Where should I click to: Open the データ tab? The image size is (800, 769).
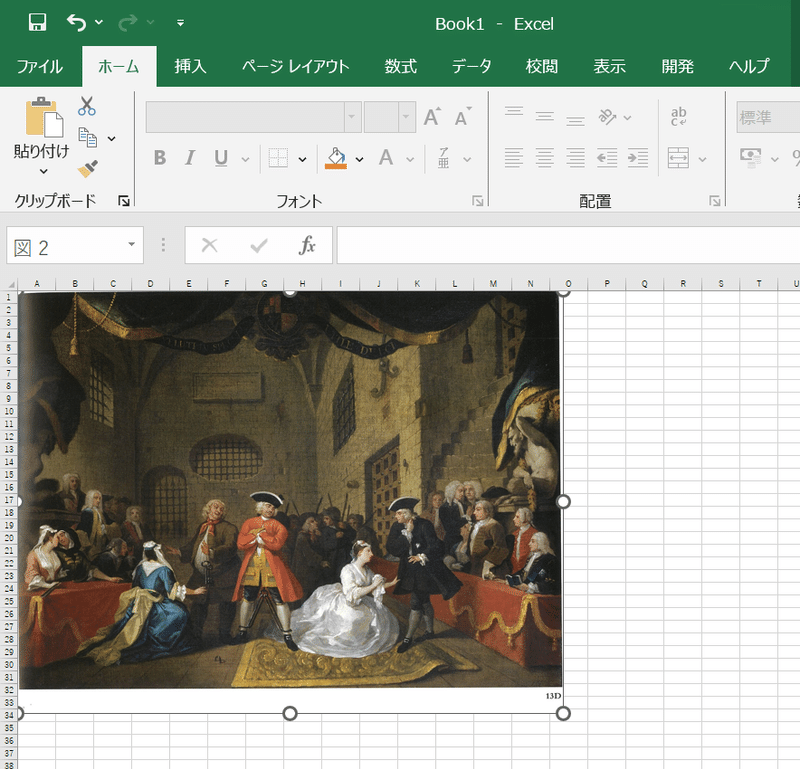[472, 66]
